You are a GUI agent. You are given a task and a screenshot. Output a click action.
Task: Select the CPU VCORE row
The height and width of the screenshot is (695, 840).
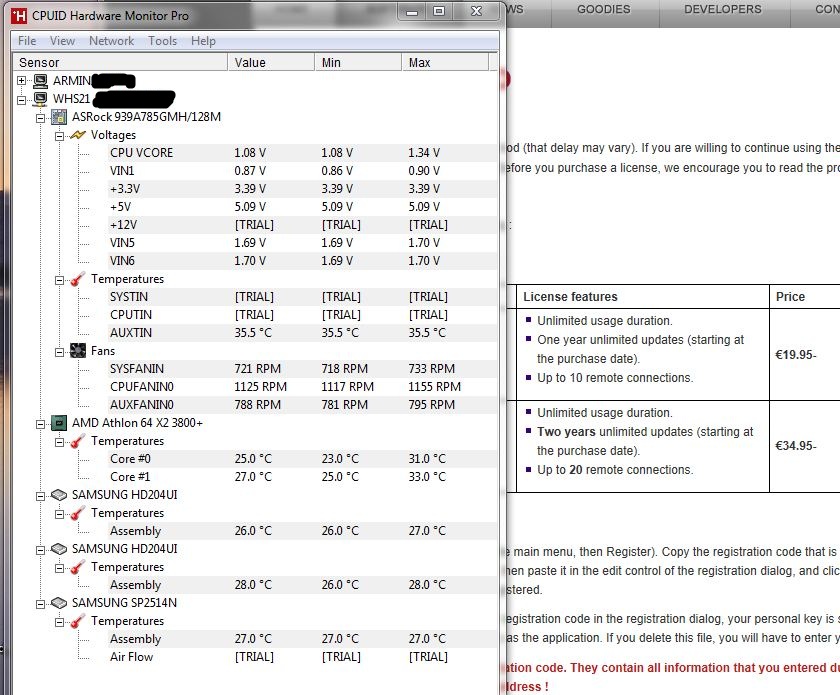point(302,153)
